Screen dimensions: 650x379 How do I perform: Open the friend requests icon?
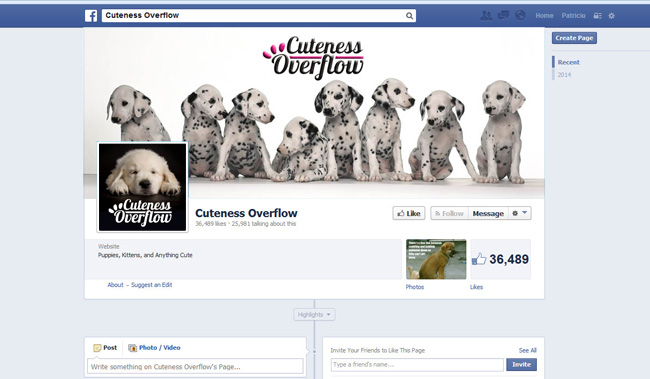tap(486, 16)
